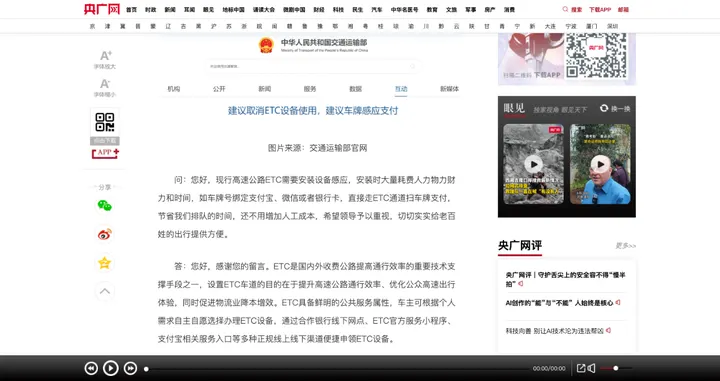This screenshot has width=720, height=381.
Task: Click the red APP+ icon
Action: click(105, 153)
